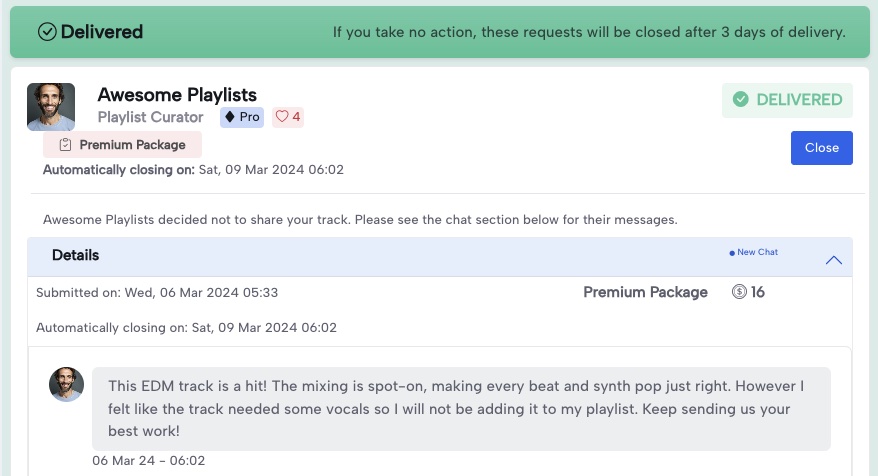Click the green check icon in the DELIVERED status badge
Viewport: 878px width, 476px height.
tap(740, 100)
